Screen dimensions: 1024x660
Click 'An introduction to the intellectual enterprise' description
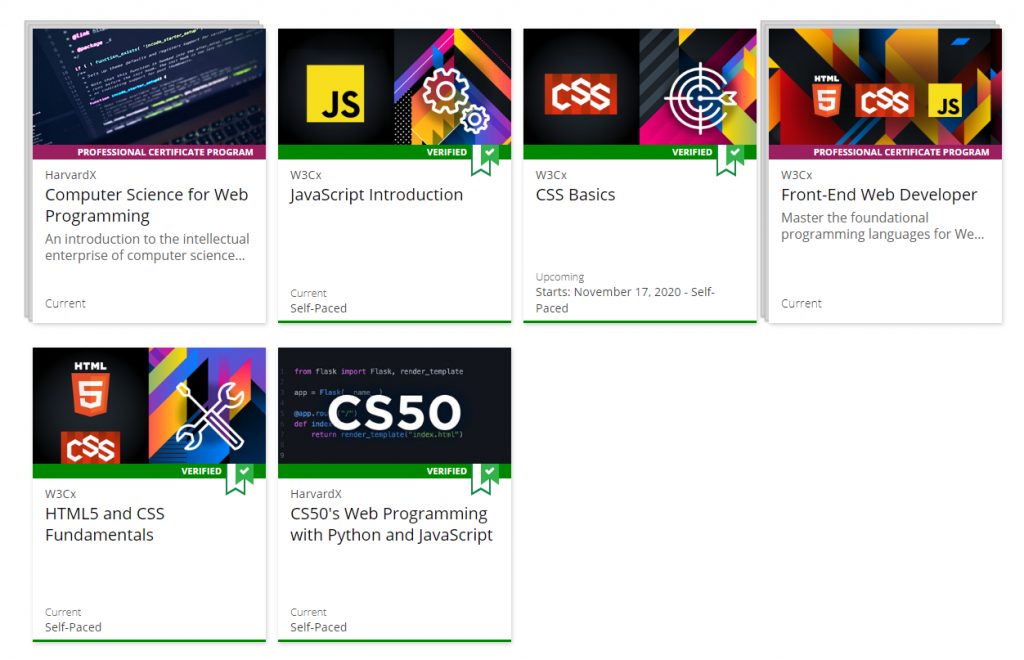click(x=147, y=247)
